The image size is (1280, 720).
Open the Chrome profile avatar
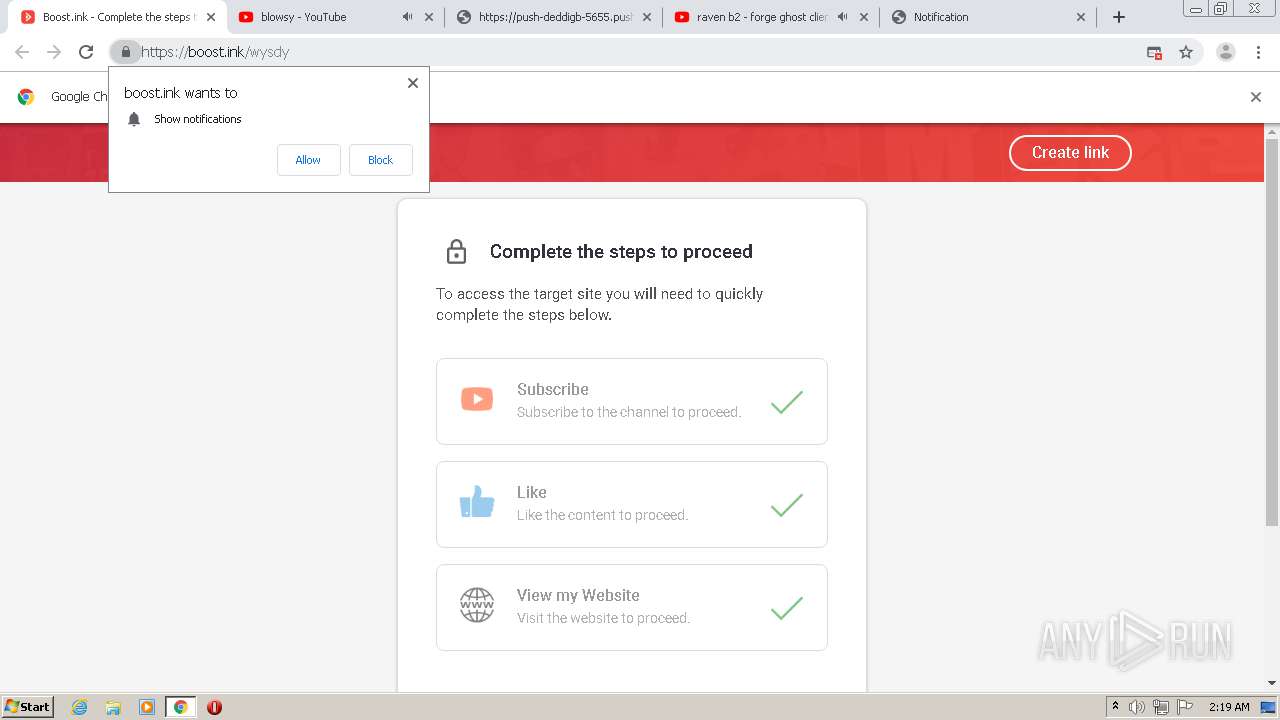[x=1226, y=52]
